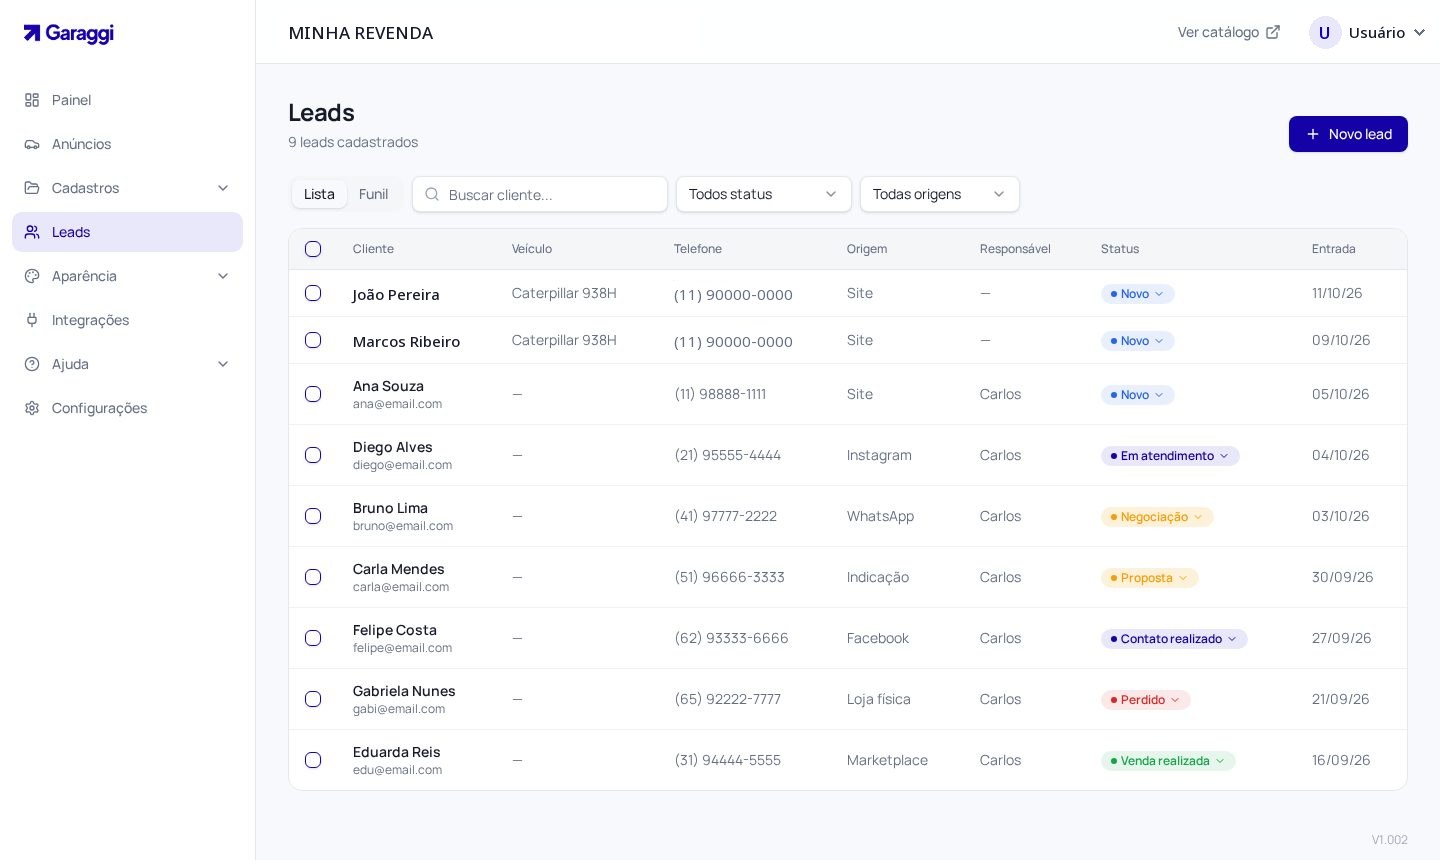This screenshot has height=860, width=1440.
Task: Open Felipe Costa's Contato realizado status badge
Action: coord(1174,639)
